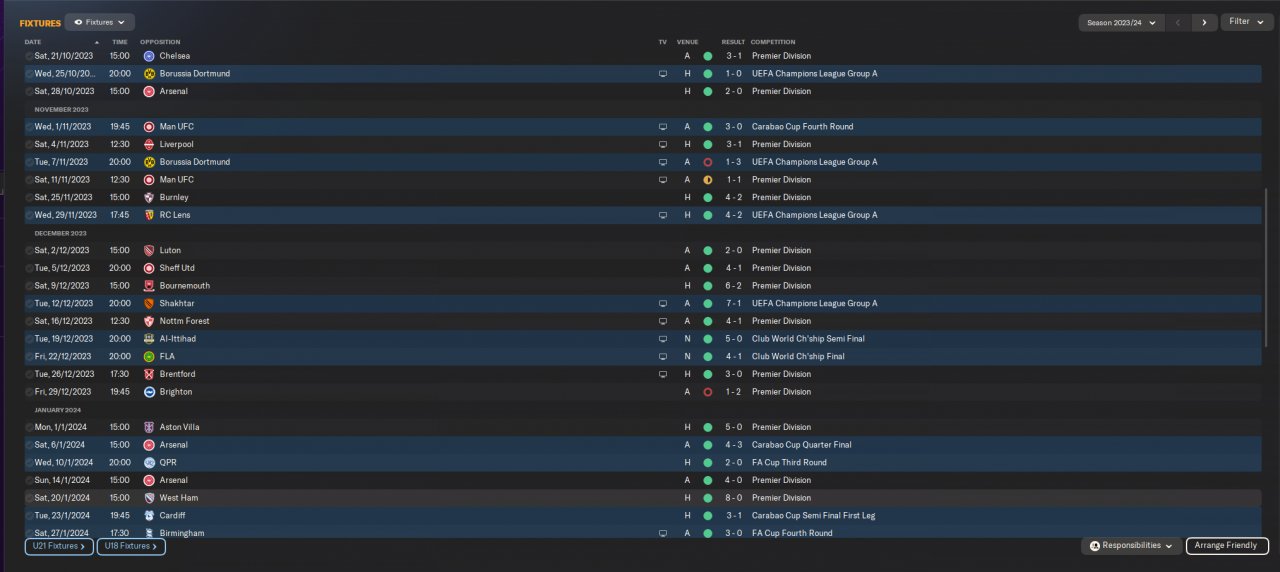Image resolution: width=1280 pixels, height=572 pixels.
Task: Go to next season arrow
Action: (1204, 22)
